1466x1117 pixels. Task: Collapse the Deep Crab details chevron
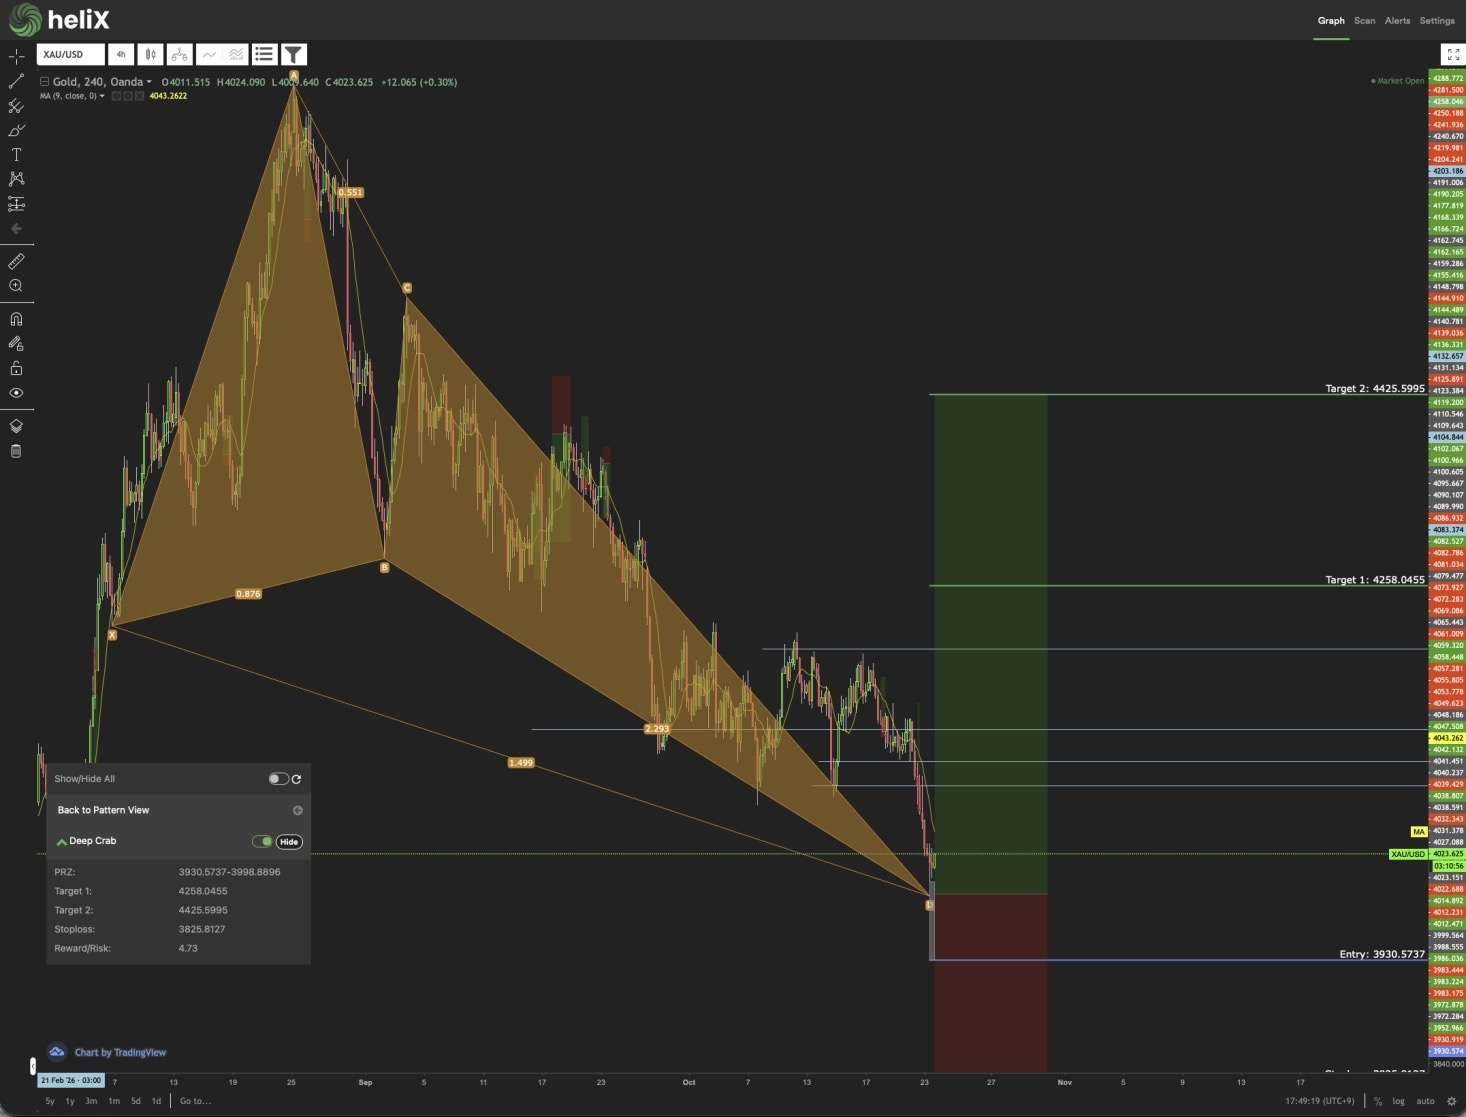[62, 842]
